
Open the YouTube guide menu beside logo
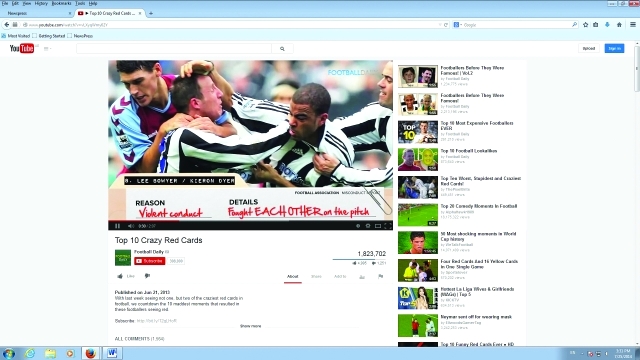point(47,49)
